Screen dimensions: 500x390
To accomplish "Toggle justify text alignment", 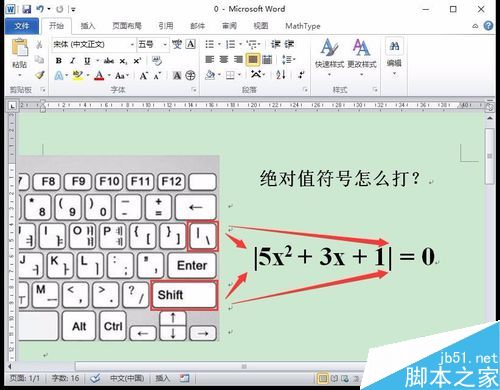I will (x=253, y=60).
